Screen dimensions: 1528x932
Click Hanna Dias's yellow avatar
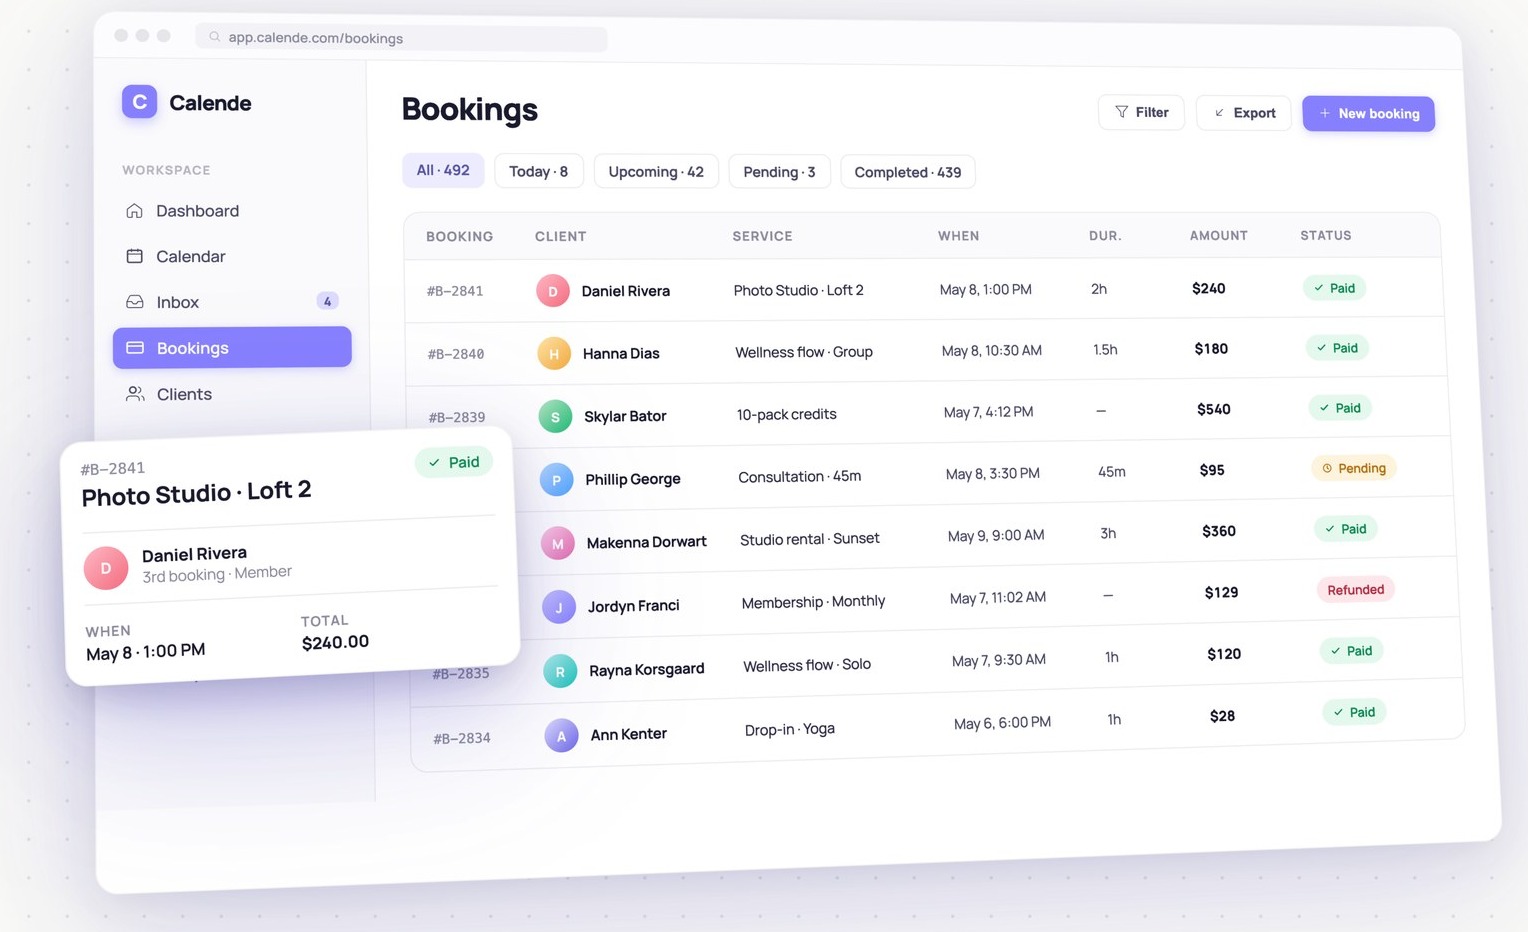click(554, 354)
